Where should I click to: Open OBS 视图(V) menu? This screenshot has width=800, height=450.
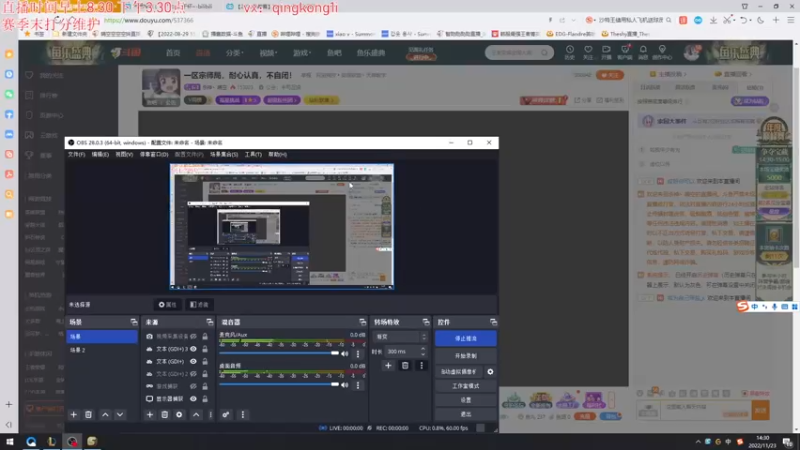[124, 154]
